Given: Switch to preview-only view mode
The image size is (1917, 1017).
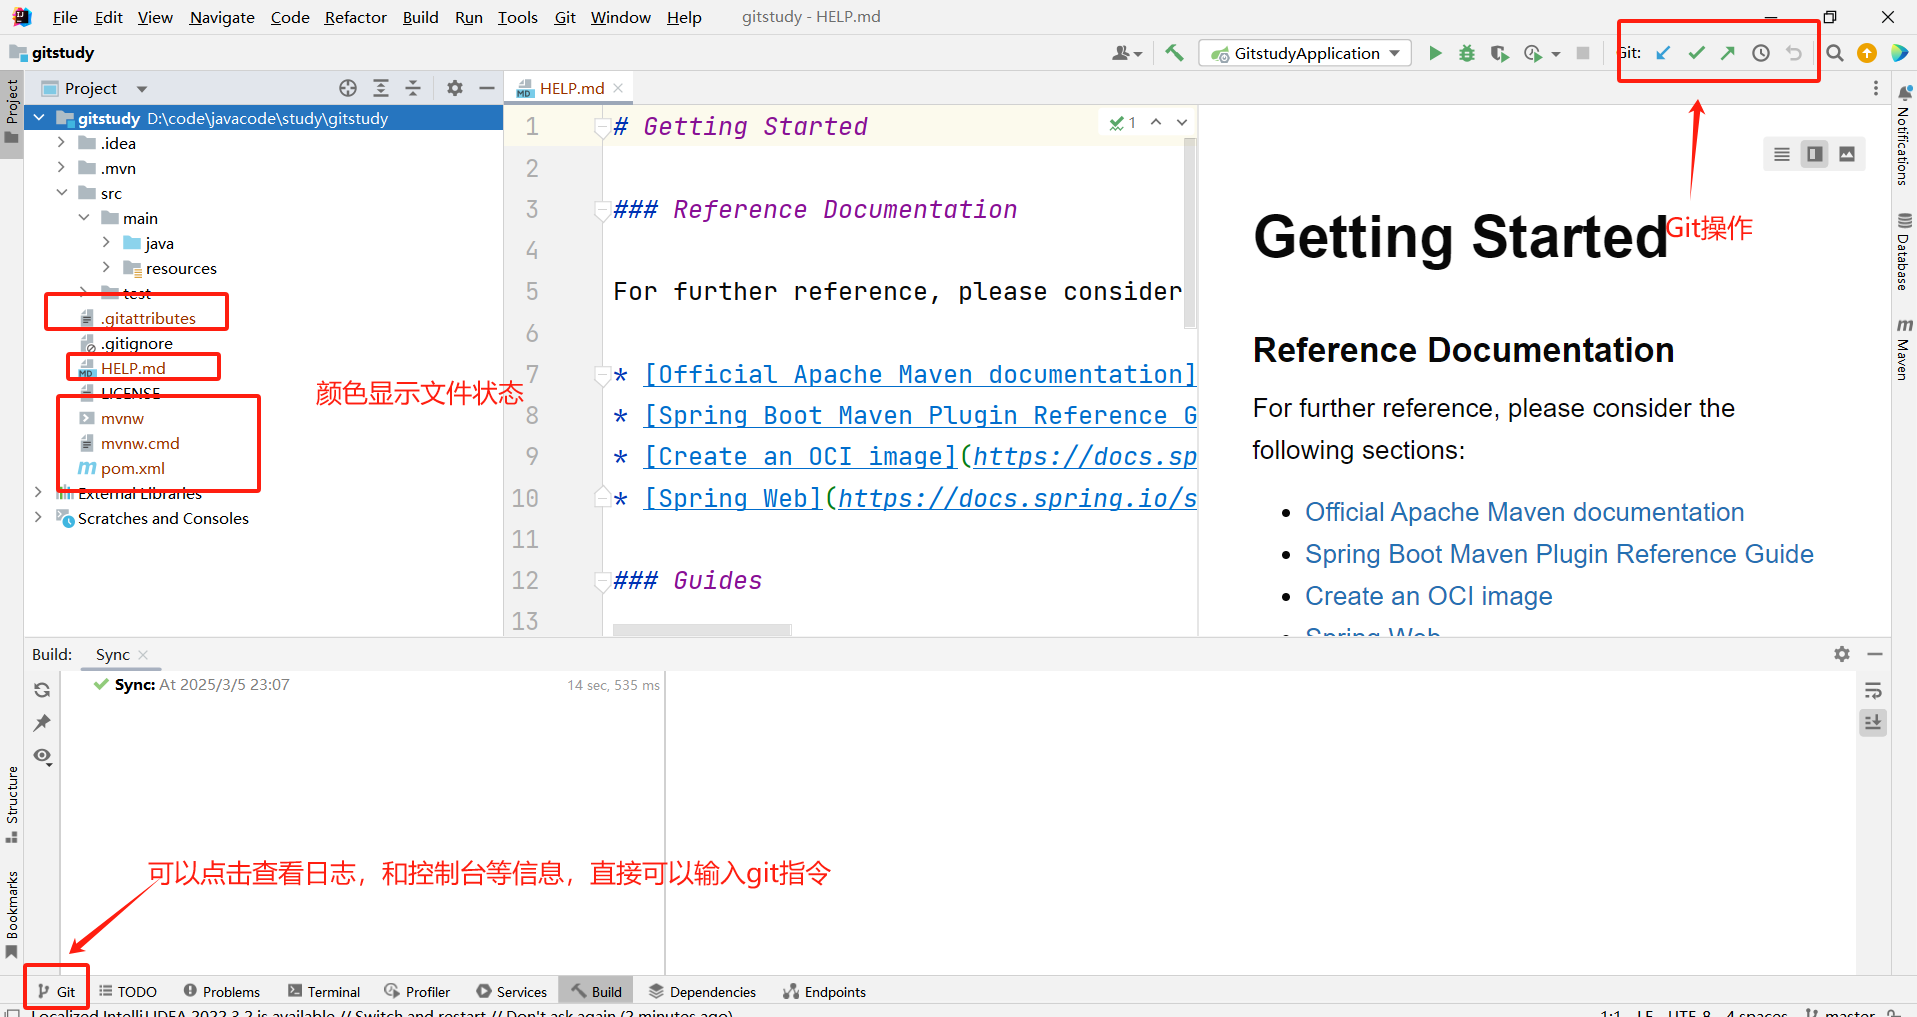Looking at the screenshot, I should point(1847,154).
